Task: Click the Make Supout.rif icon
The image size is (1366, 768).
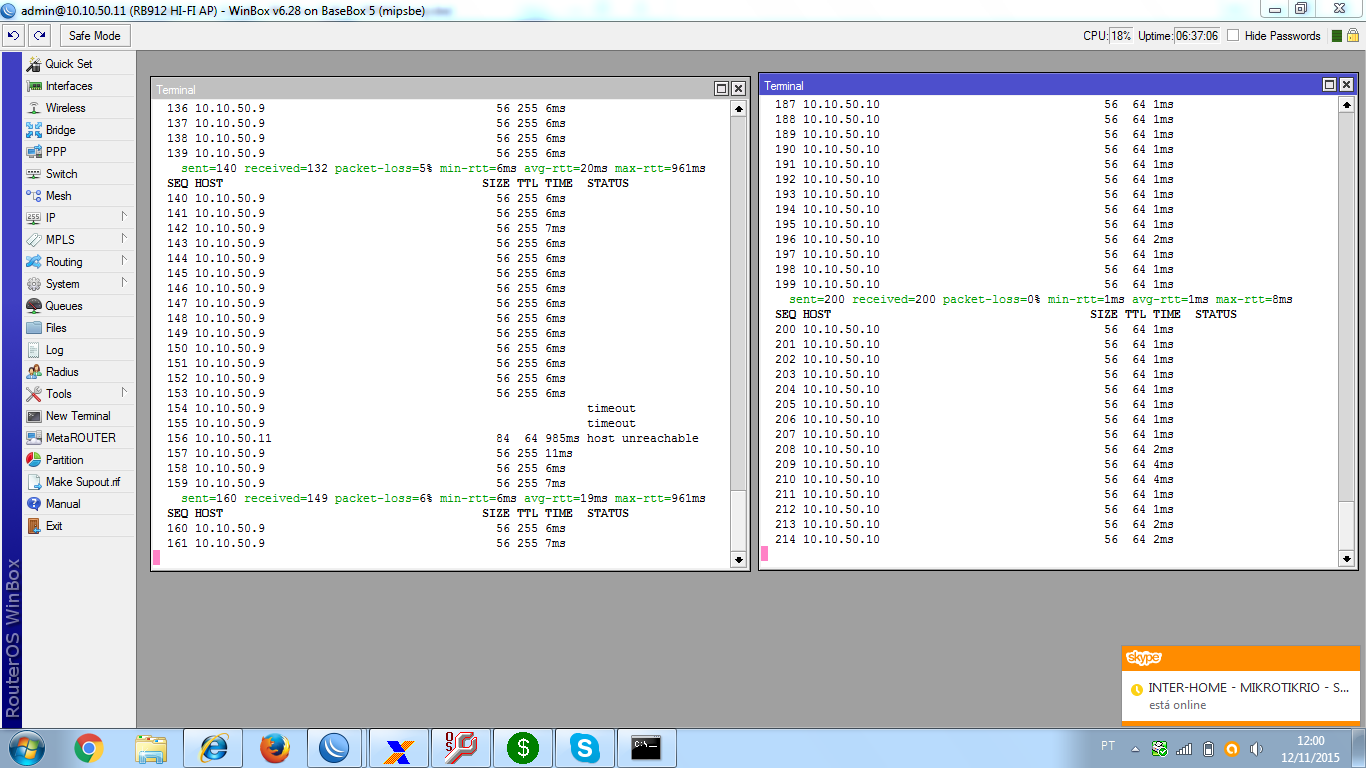Action: pyautogui.click(x=34, y=482)
